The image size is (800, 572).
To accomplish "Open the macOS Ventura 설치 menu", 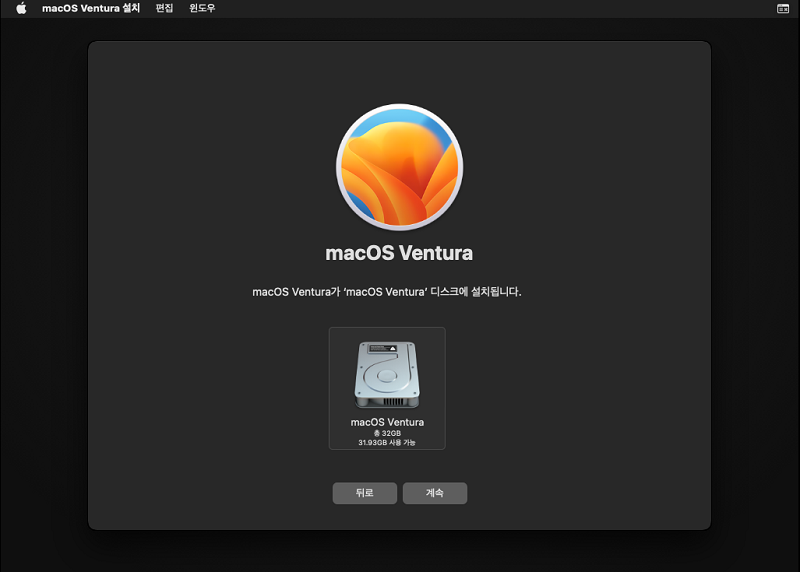I will (x=91, y=8).
